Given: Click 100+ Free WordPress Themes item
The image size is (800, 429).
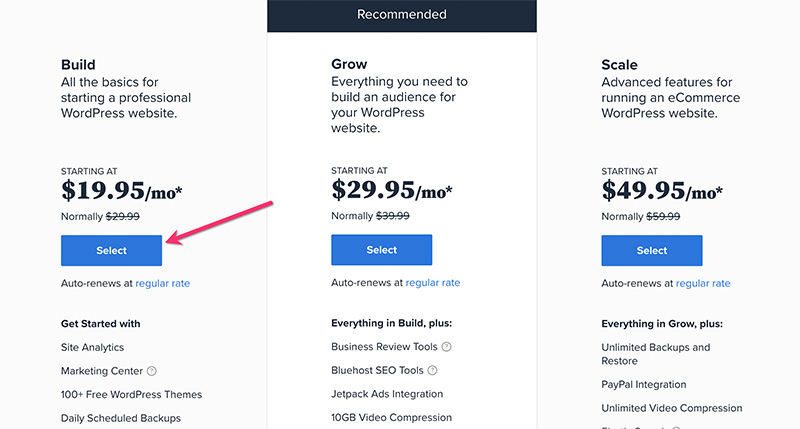Looking at the screenshot, I should click(132, 394).
